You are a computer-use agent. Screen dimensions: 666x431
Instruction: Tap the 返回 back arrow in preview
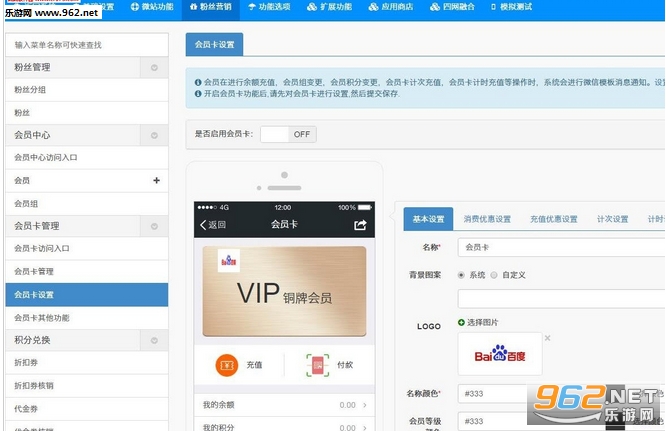tap(203, 225)
